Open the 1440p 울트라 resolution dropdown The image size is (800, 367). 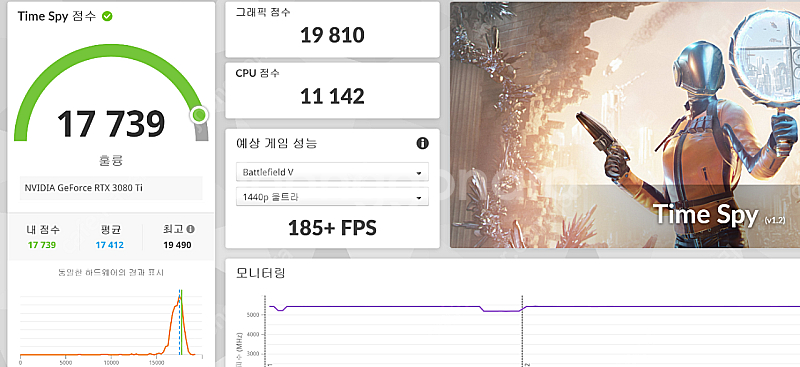332,197
